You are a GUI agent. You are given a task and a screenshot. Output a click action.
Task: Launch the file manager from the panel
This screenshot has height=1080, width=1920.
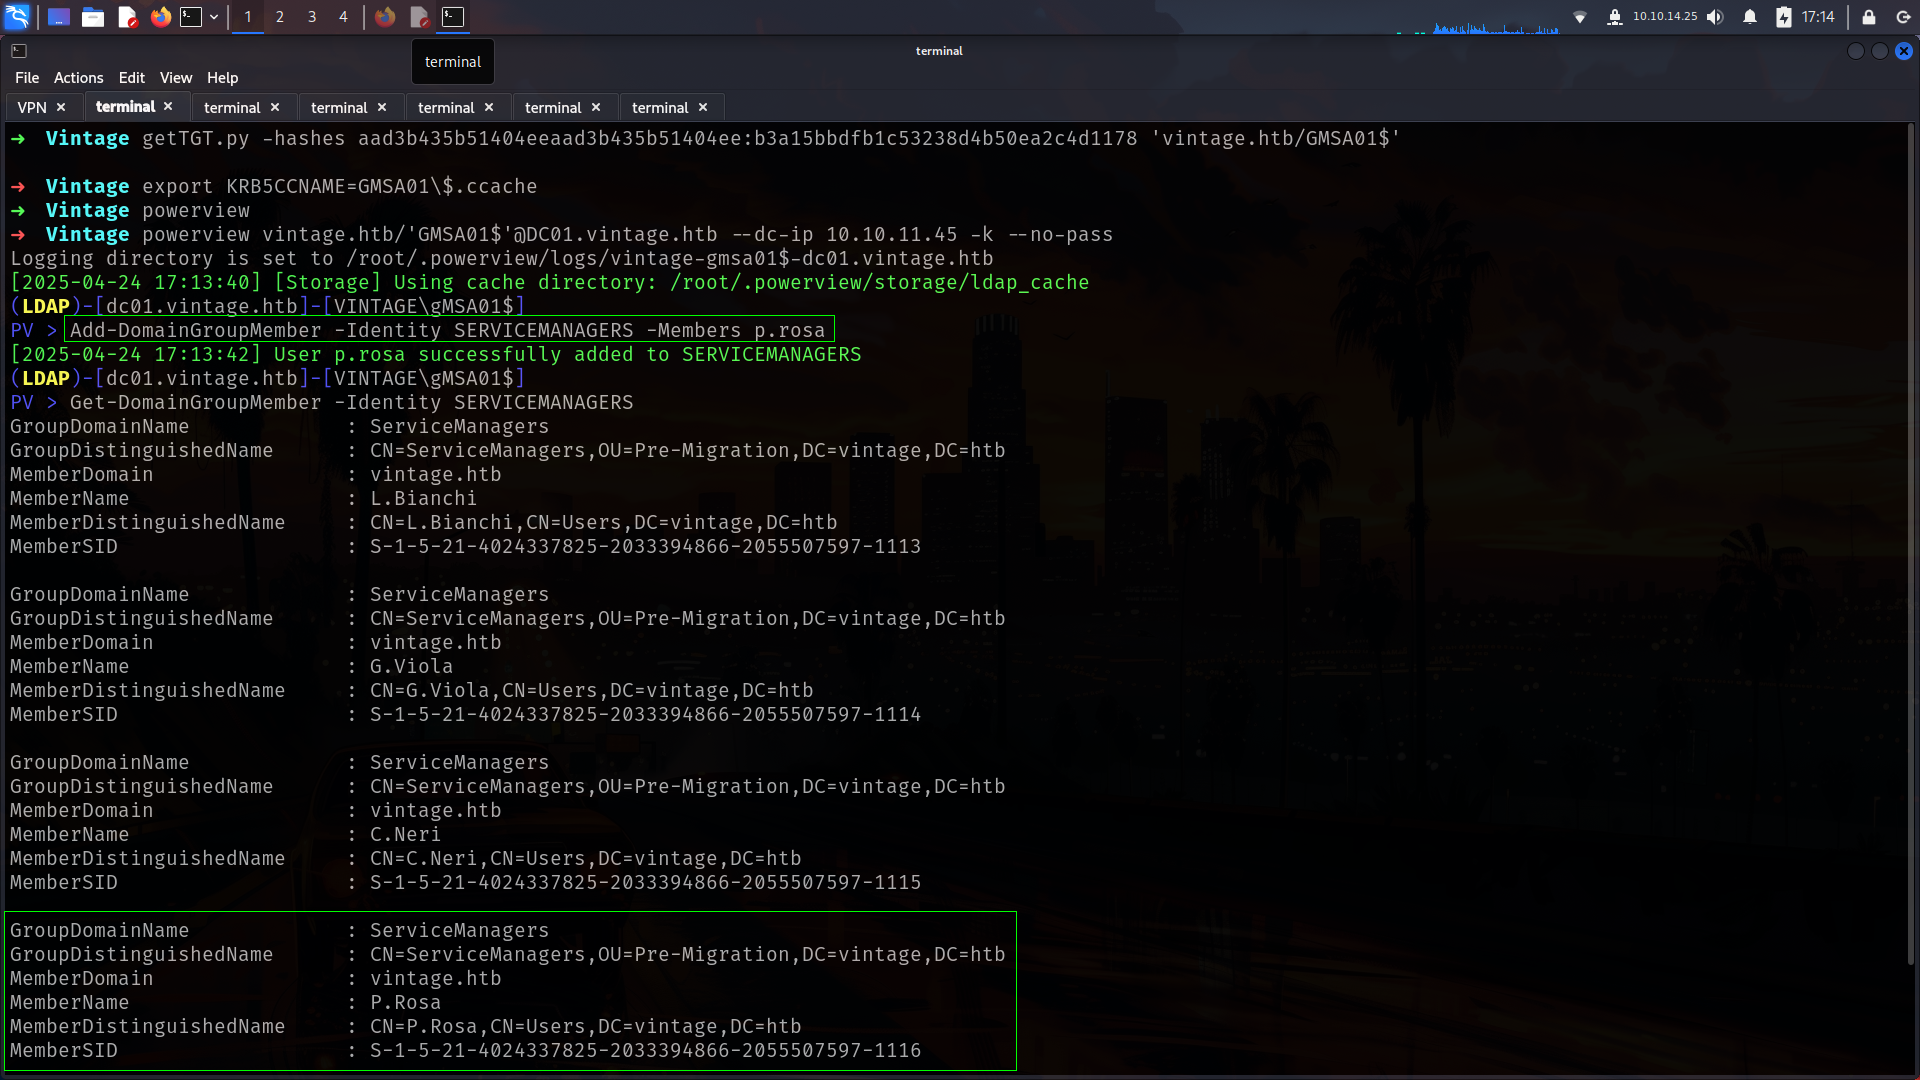point(93,16)
